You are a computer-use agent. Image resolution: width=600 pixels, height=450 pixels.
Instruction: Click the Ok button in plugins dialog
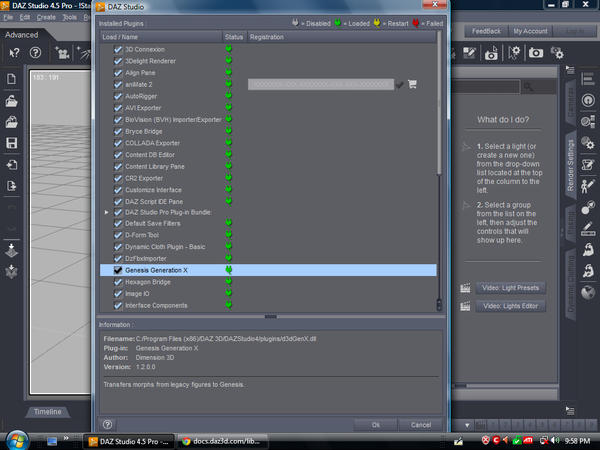click(x=376, y=425)
